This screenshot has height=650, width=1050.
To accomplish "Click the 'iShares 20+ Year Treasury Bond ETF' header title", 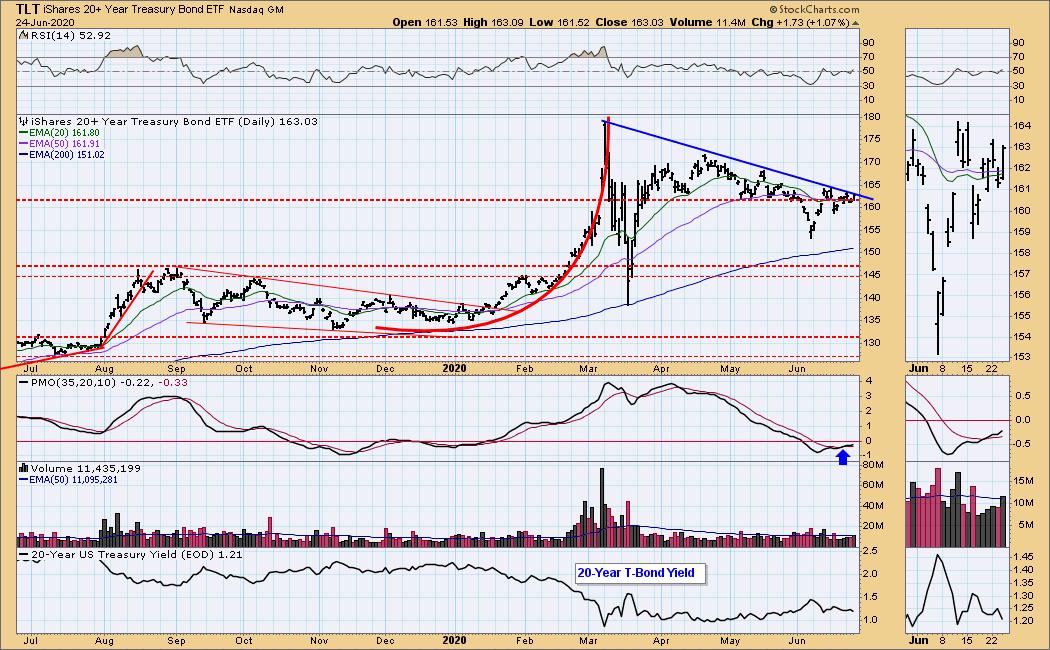I will click(x=133, y=9).
